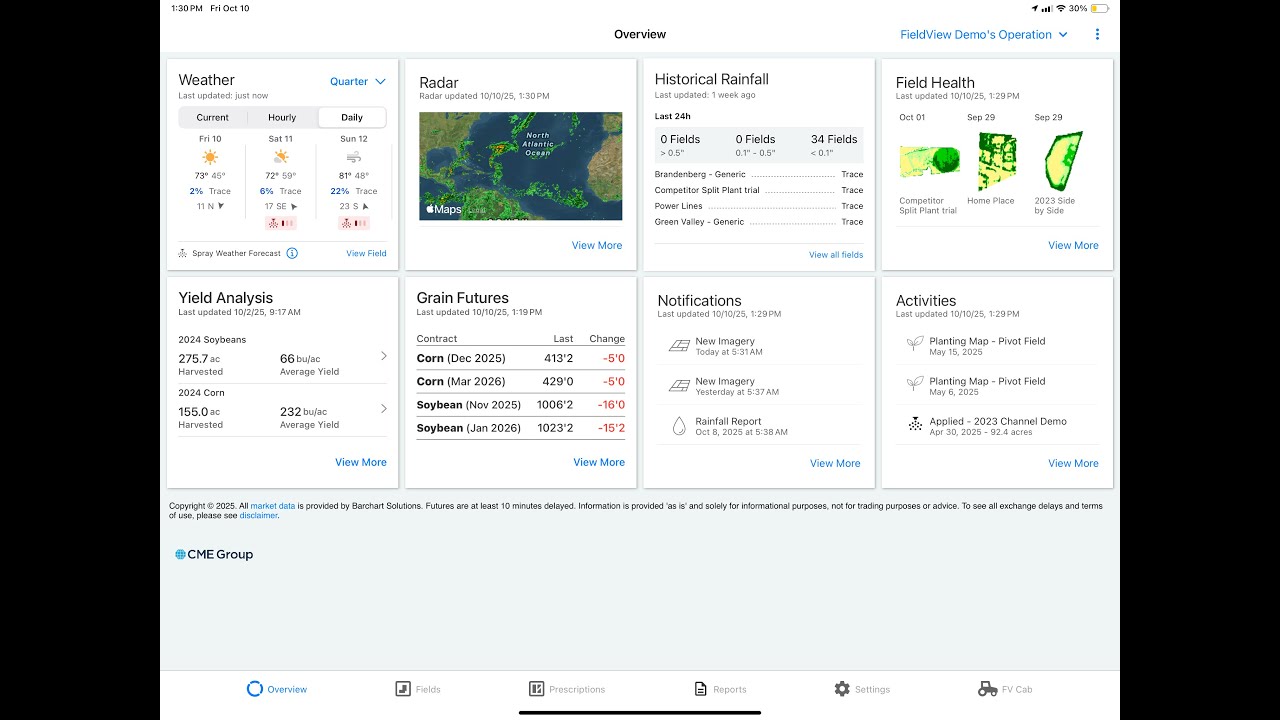Image resolution: width=1280 pixels, height=720 pixels.
Task: Open Competitor Split Plant trial field image
Action: (929, 160)
